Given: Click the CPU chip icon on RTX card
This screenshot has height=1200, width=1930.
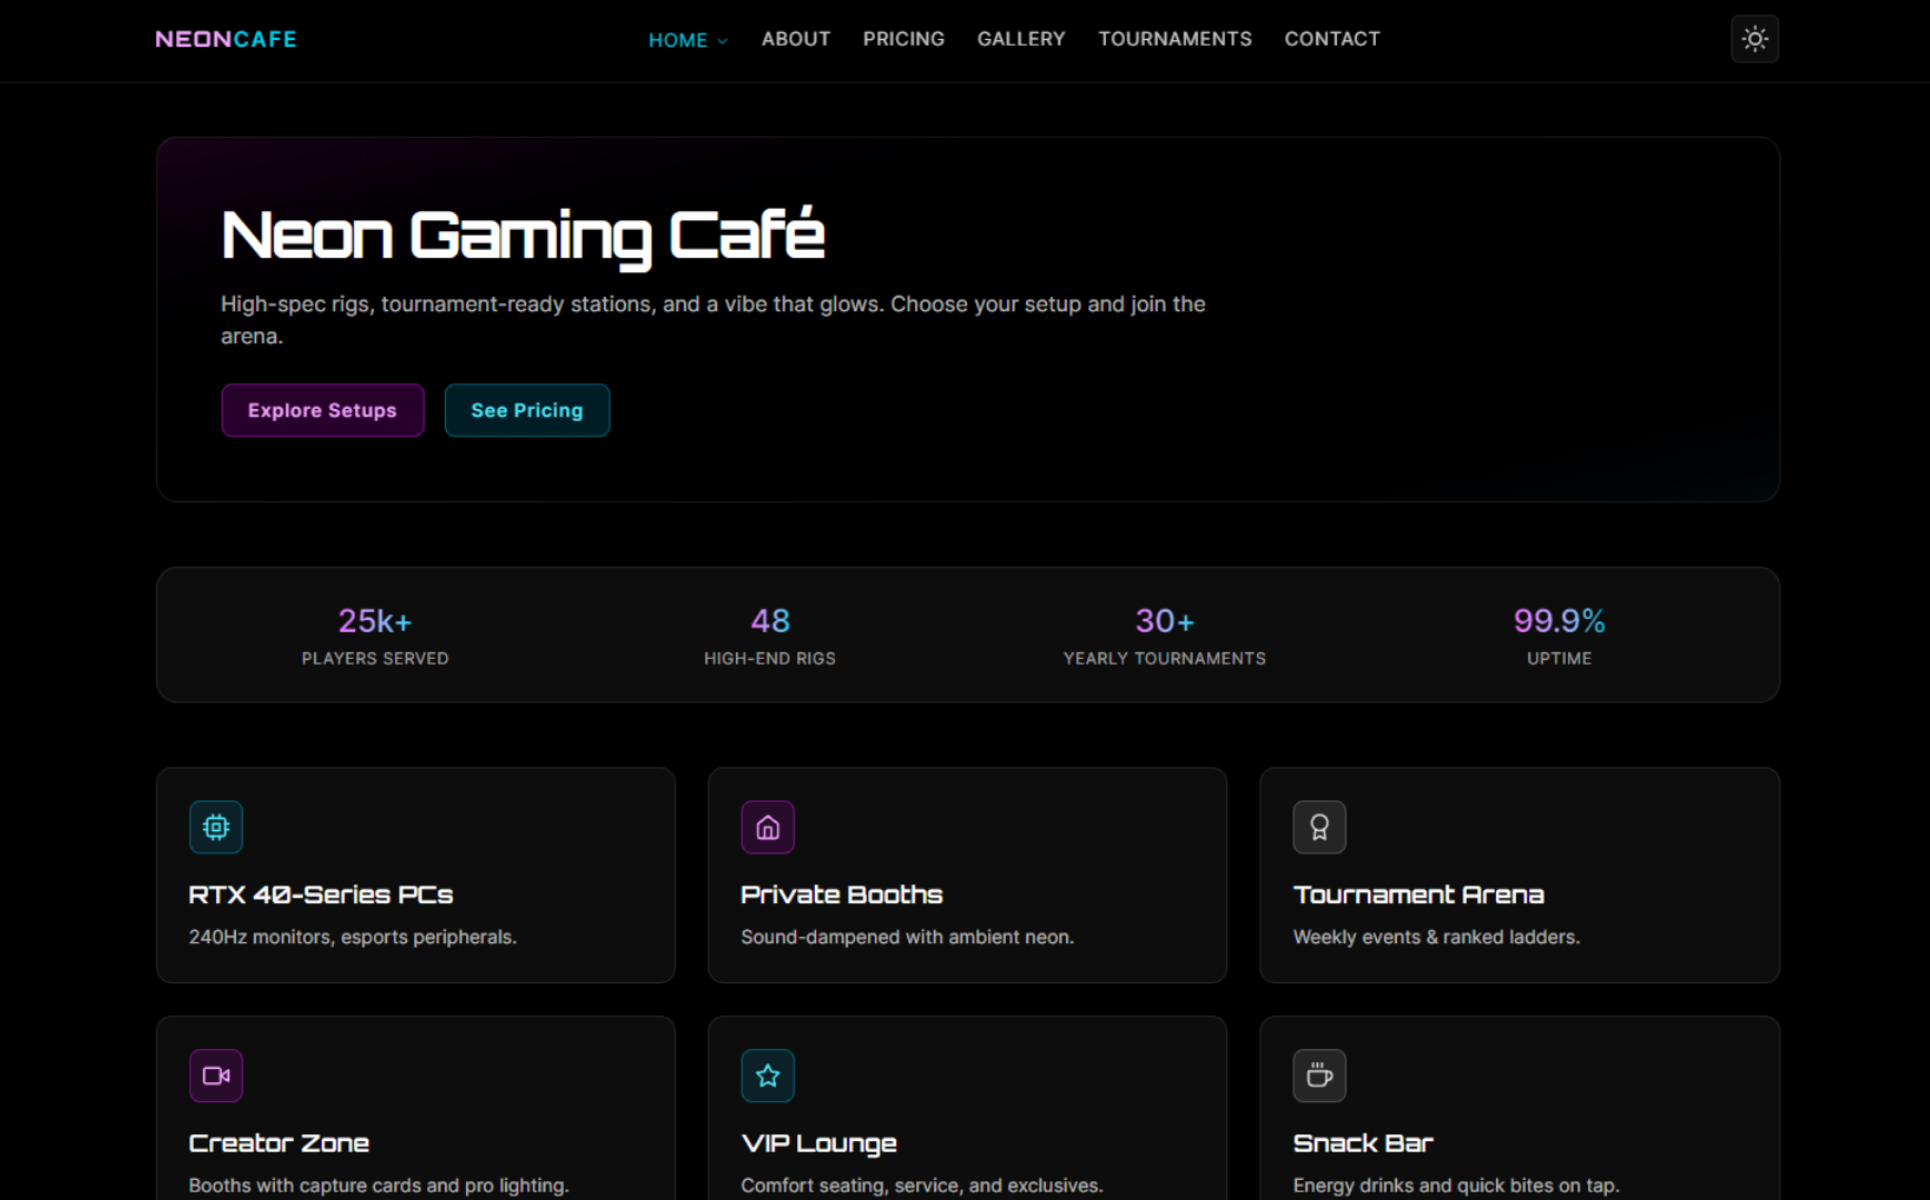Looking at the screenshot, I should coord(216,827).
